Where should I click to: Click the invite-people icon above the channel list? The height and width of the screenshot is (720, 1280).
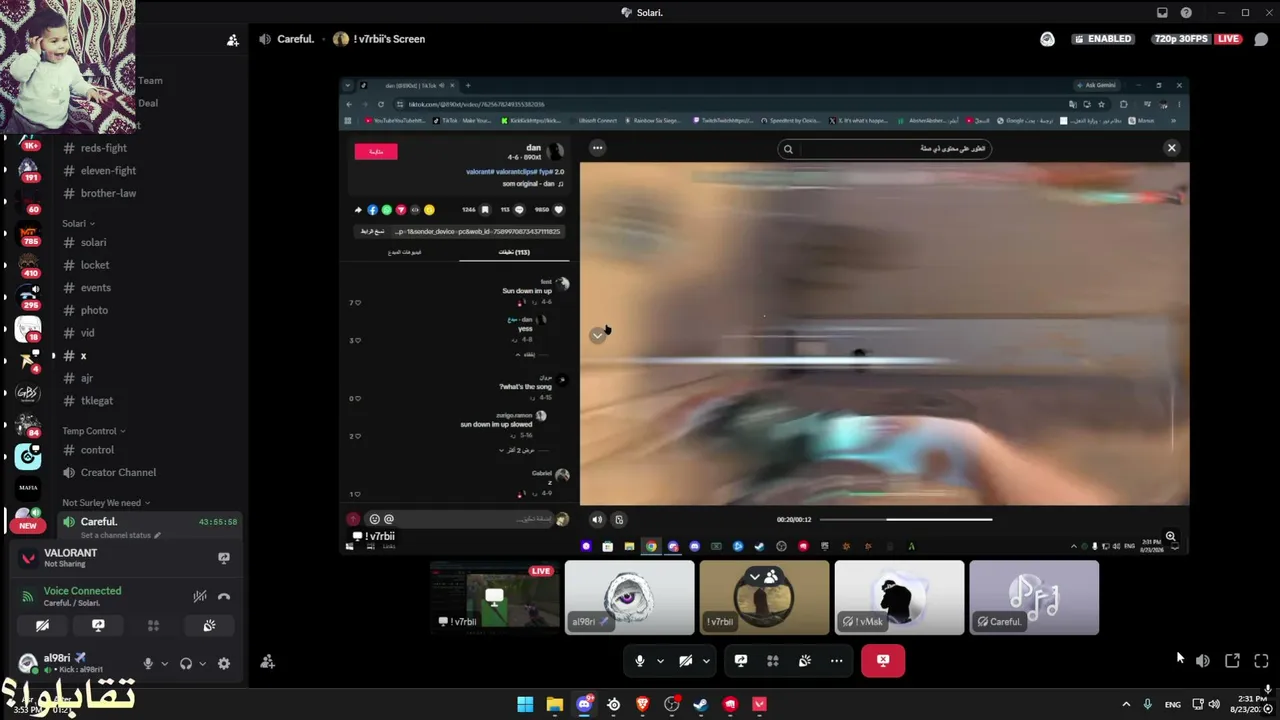pyautogui.click(x=233, y=40)
